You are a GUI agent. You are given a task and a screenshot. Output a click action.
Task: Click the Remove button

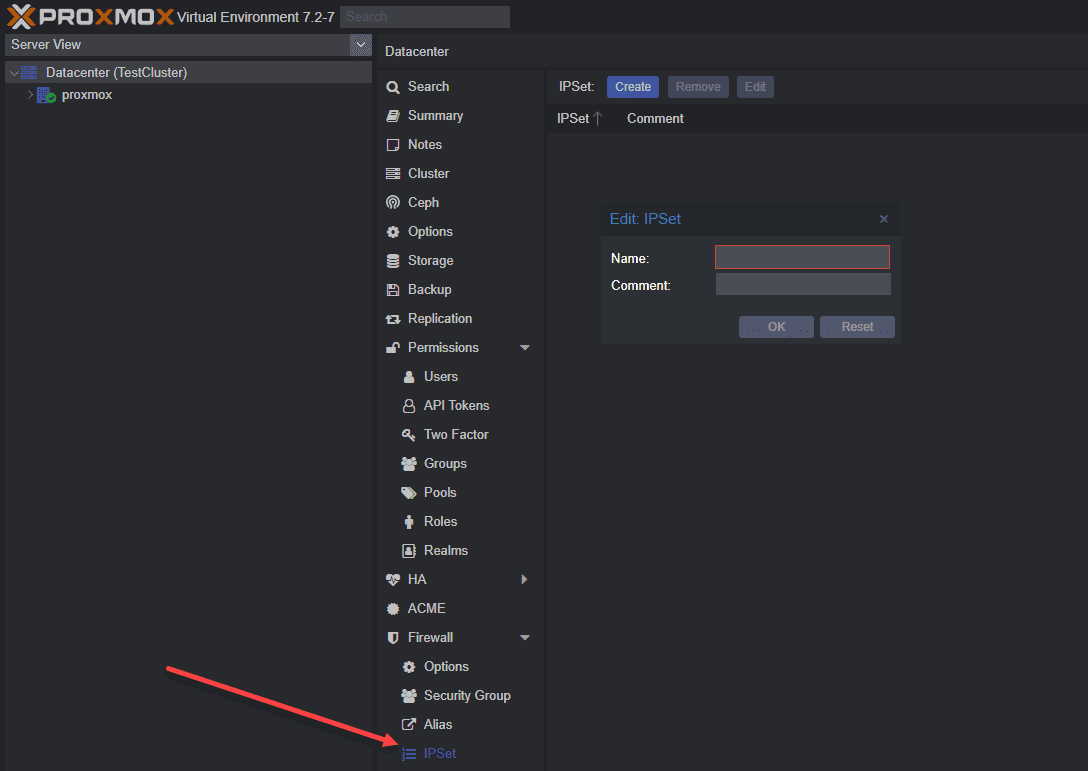pyautogui.click(x=698, y=87)
